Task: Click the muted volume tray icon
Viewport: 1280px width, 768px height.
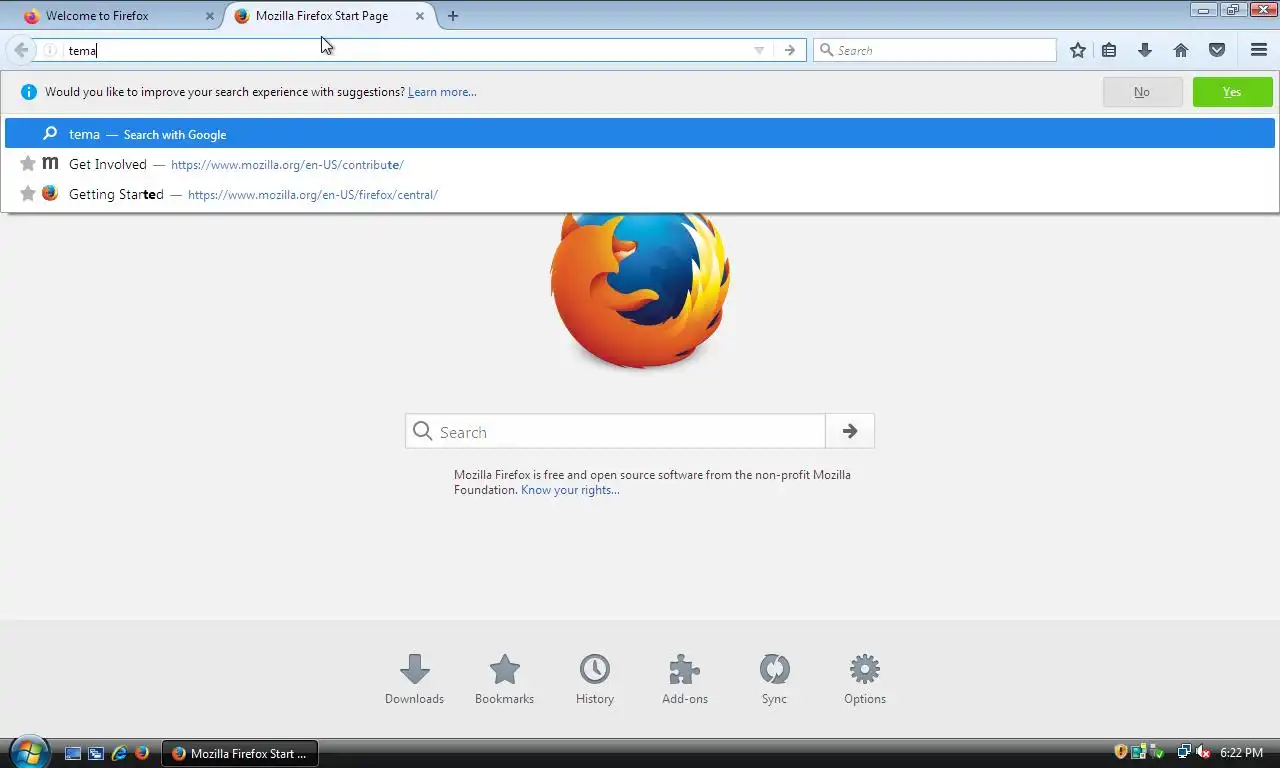Action: [x=1203, y=752]
